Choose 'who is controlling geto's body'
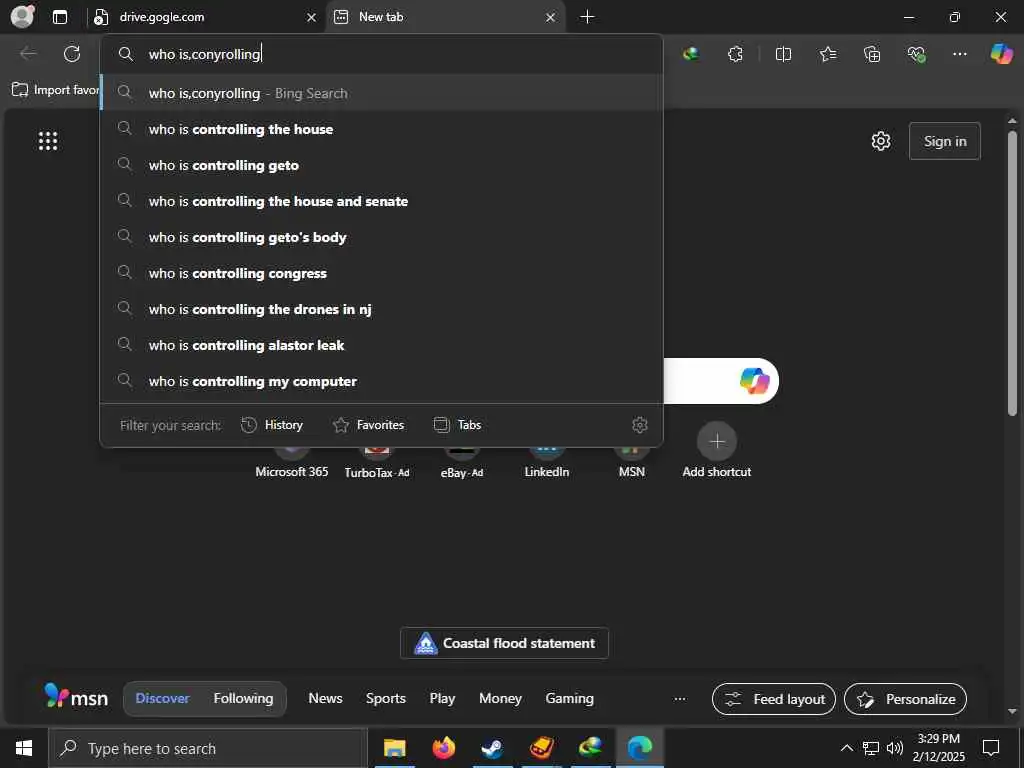This screenshot has width=1024, height=768. [381, 237]
